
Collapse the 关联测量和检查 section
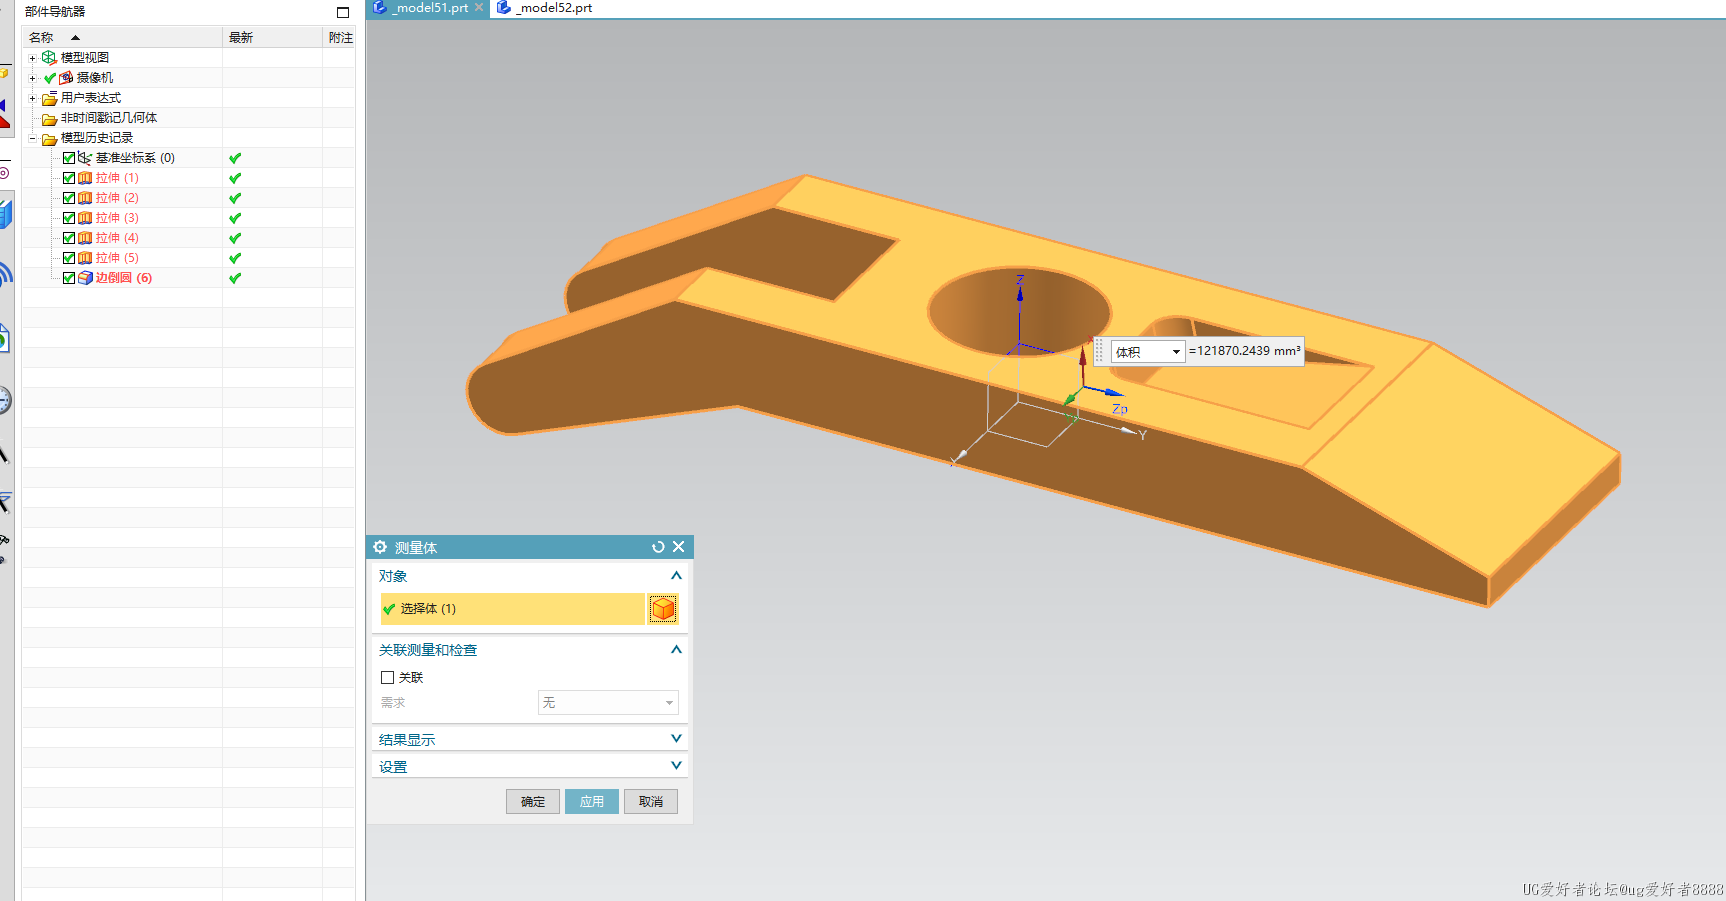(676, 649)
